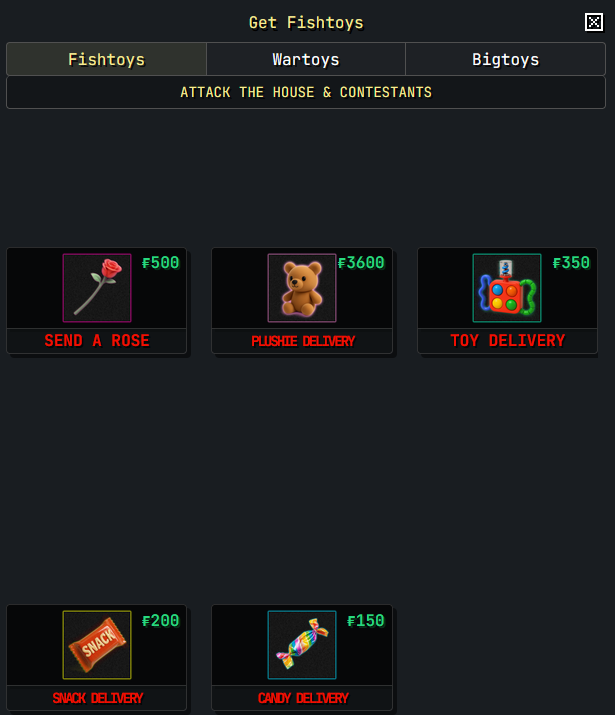Click the 150 price on candy card
This screenshot has width=615, height=715.
click(x=366, y=621)
